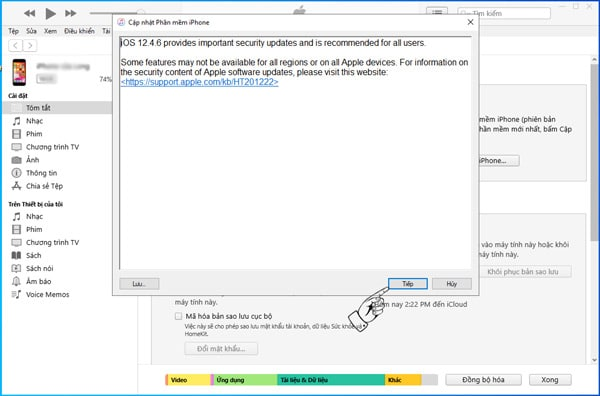
Task: Click the Hủy button in dialog
Action: (452, 284)
